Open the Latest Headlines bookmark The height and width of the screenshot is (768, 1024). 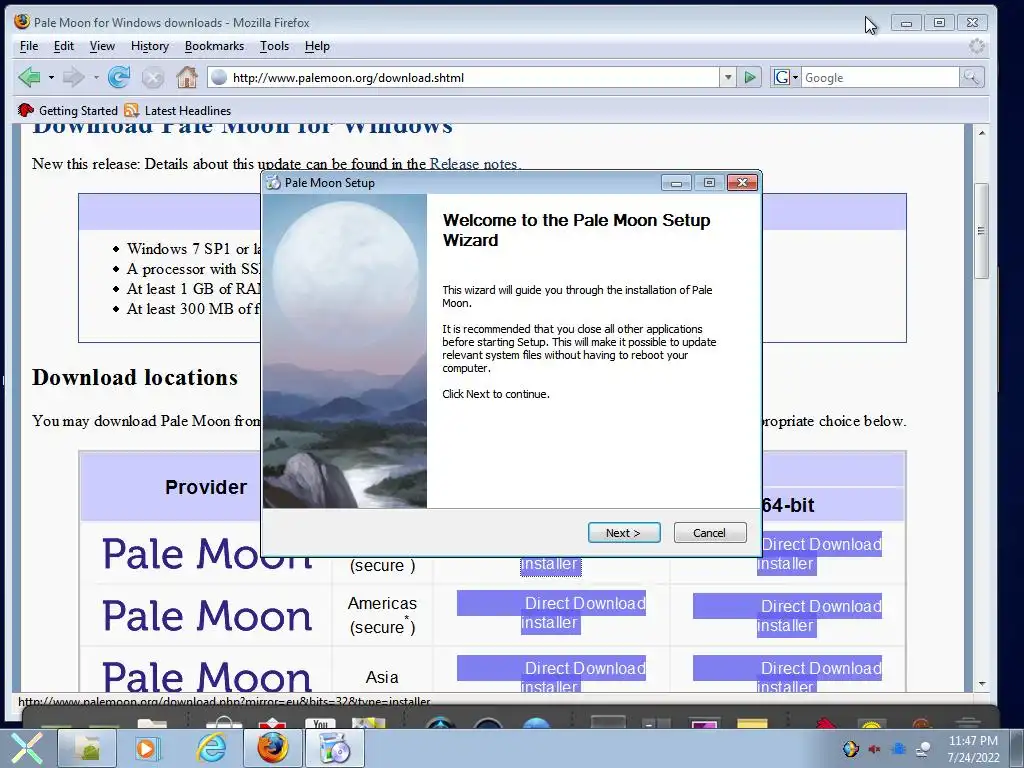click(x=178, y=110)
